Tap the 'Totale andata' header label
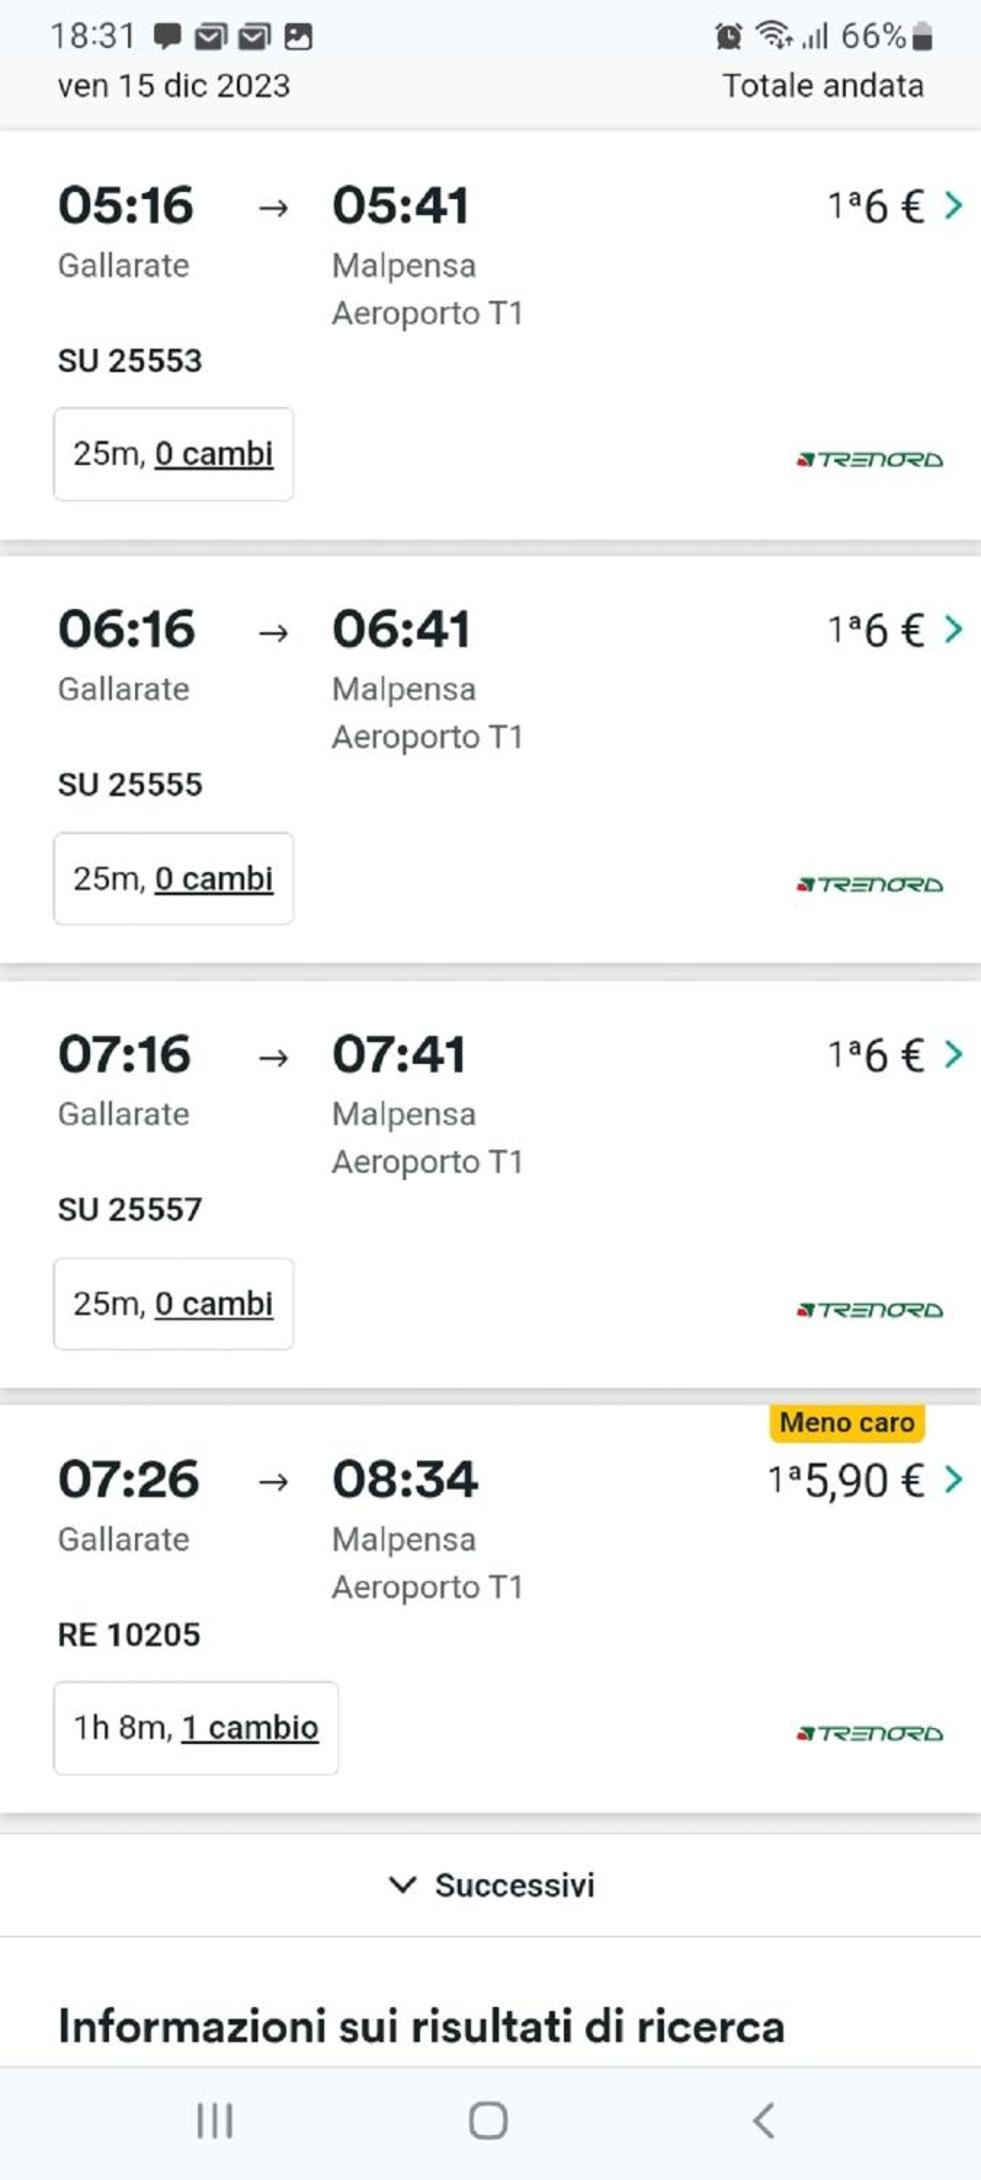981x2180 pixels. pyautogui.click(x=823, y=86)
